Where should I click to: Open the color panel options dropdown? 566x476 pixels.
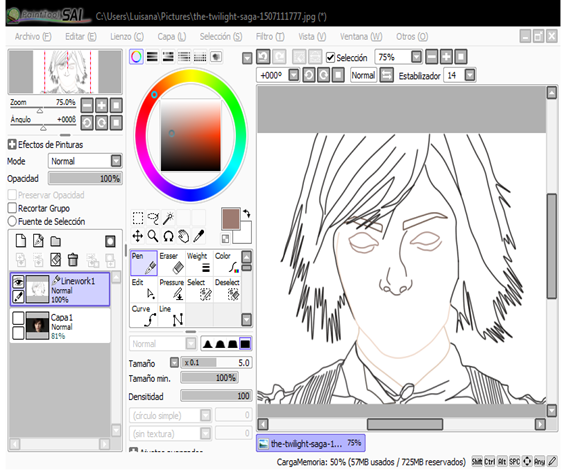coord(247,58)
